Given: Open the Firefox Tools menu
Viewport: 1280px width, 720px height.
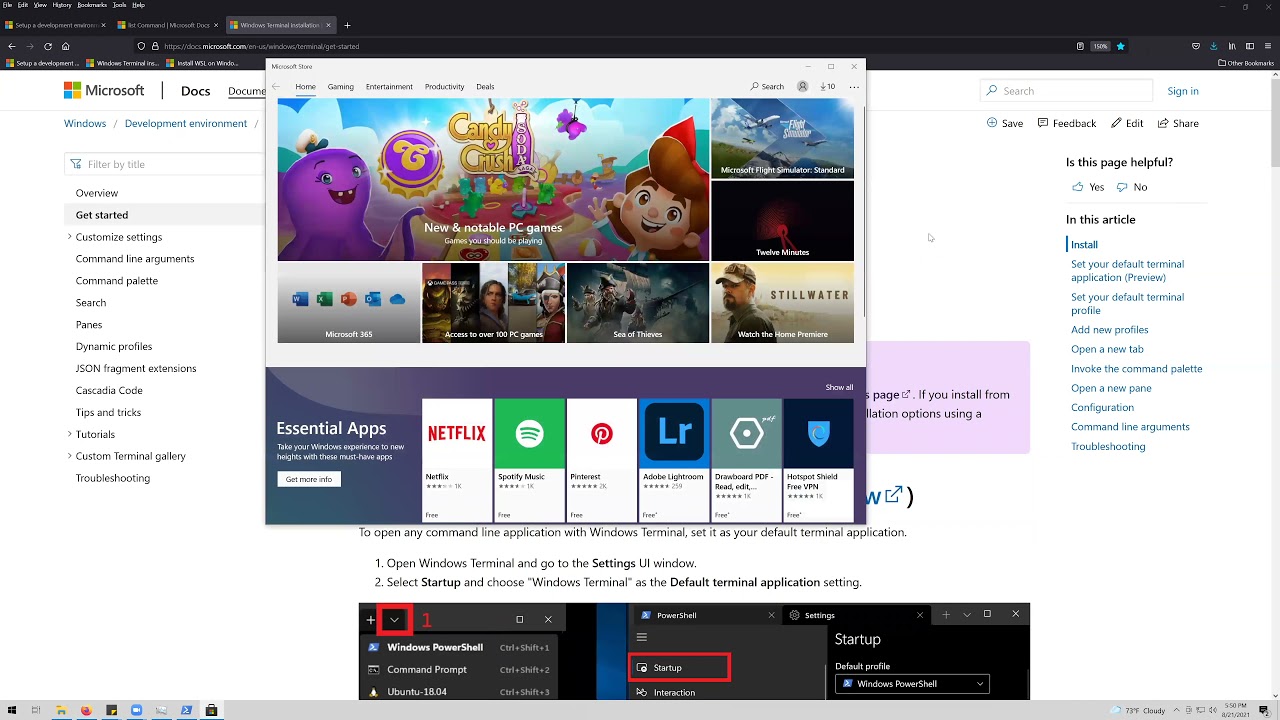Looking at the screenshot, I should click(x=119, y=5).
